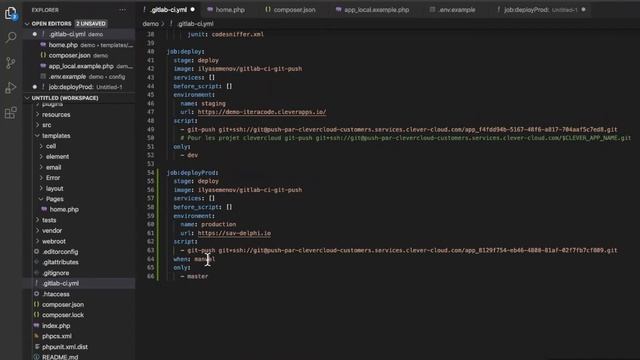
Task: Open .gitattributes file in explorer
Action: point(60,262)
